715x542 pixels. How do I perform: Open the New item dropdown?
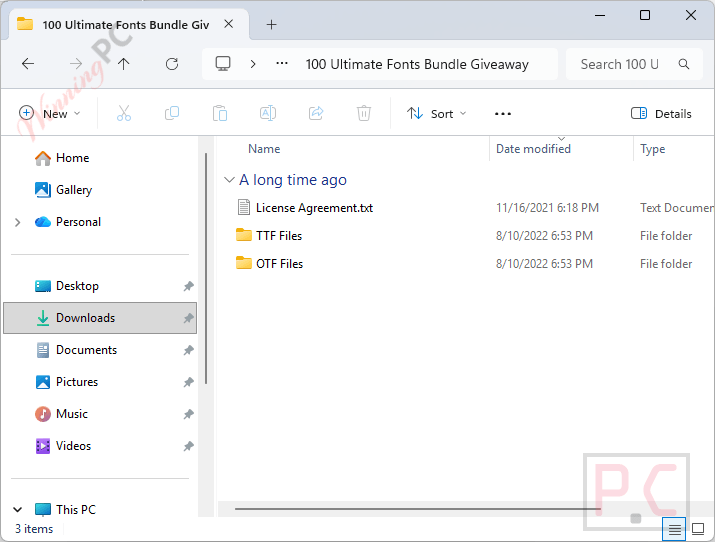[x=50, y=114]
